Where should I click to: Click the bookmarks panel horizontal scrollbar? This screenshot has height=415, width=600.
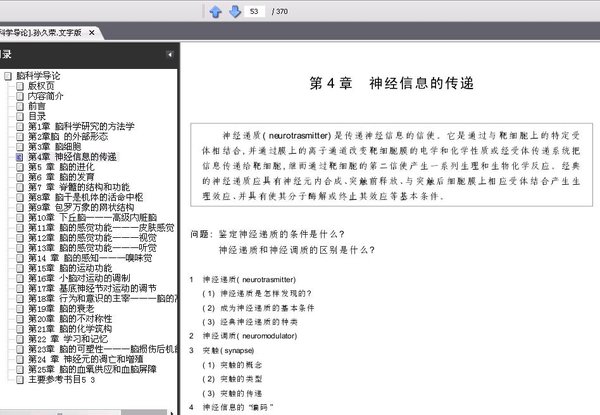86,413
